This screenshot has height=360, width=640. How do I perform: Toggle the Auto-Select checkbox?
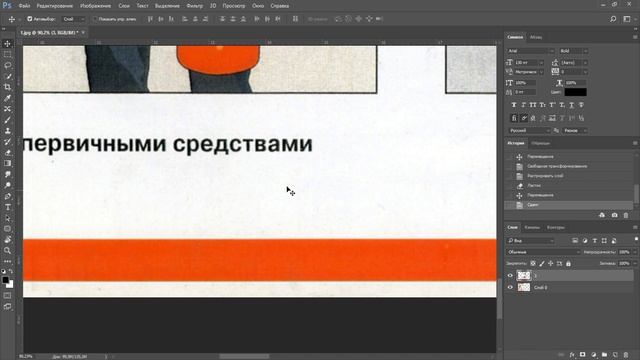tap(29, 19)
